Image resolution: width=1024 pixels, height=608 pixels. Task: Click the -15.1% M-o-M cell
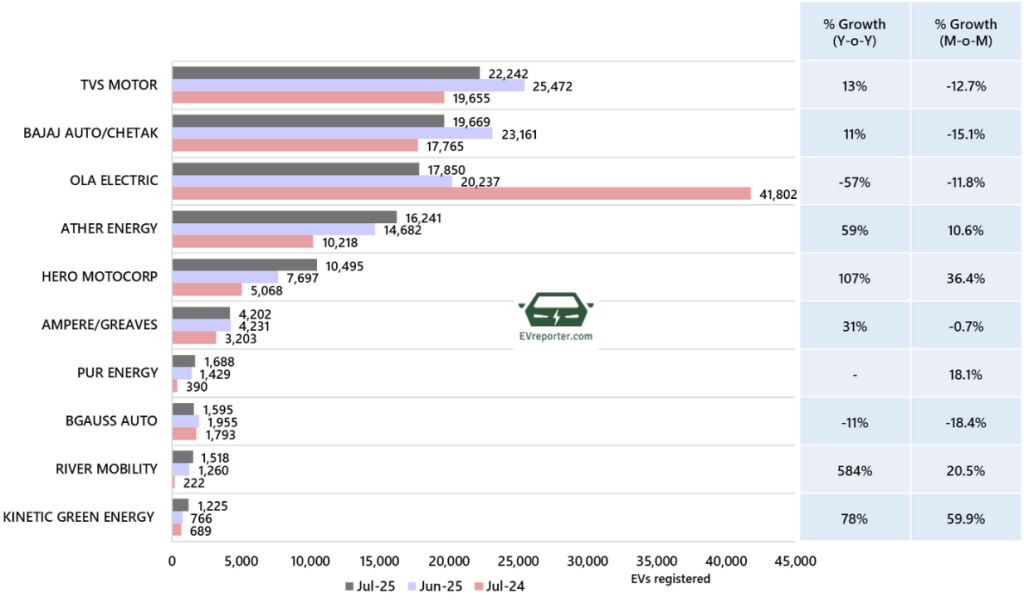click(966, 135)
